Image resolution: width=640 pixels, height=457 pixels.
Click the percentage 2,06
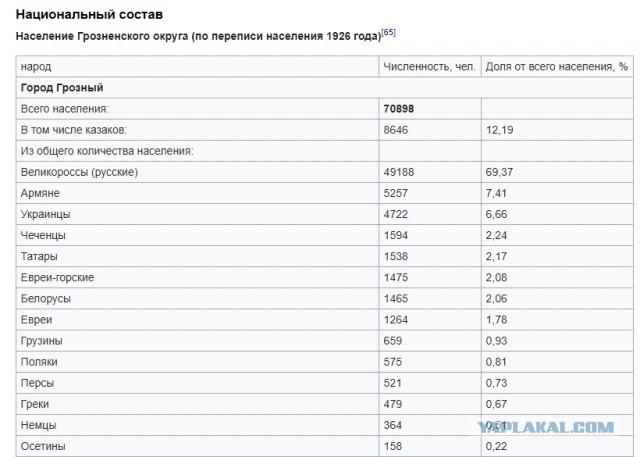coord(496,299)
